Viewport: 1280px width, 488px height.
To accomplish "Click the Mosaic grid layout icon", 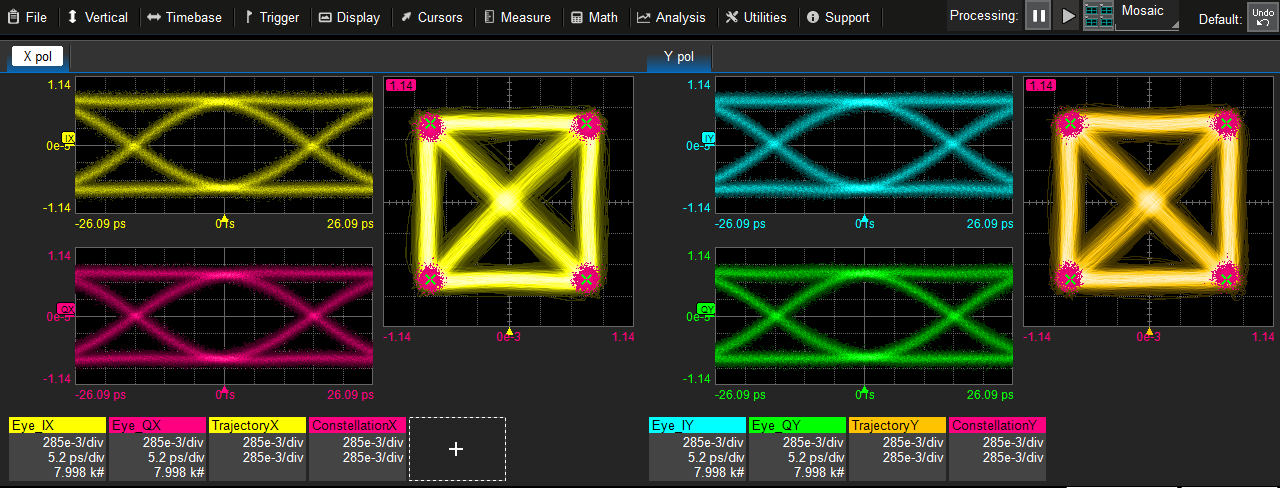I will click(1098, 16).
